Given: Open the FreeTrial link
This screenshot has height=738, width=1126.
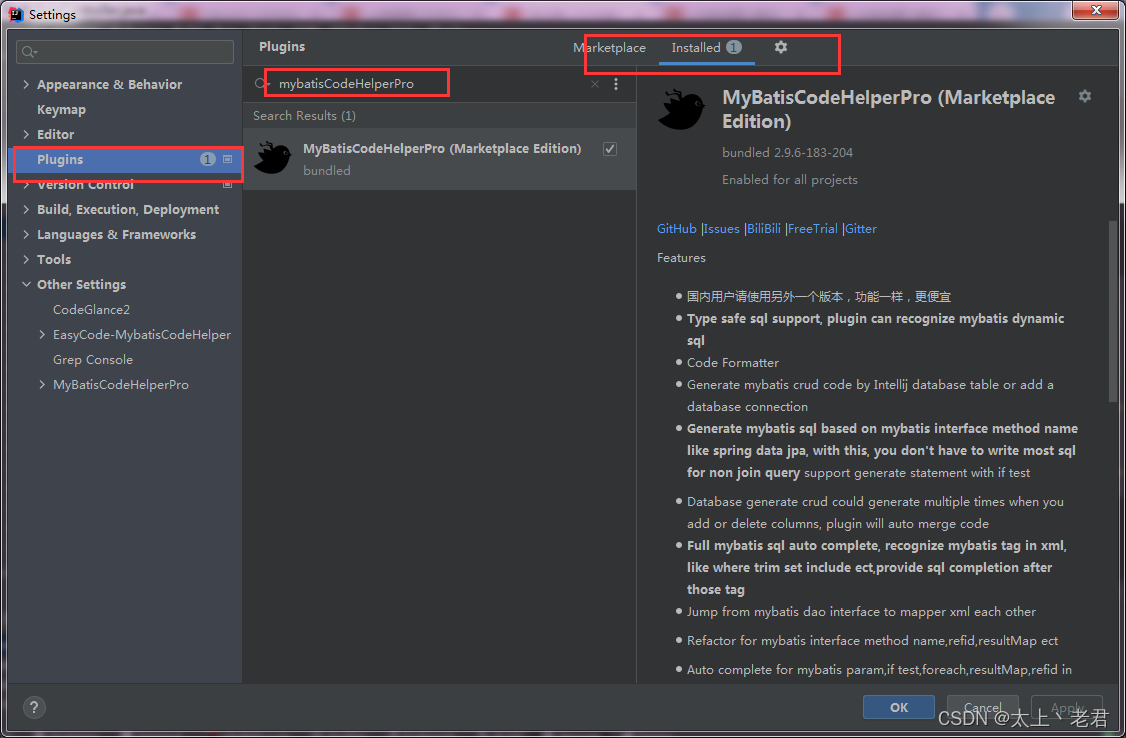Looking at the screenshot, I should [812, 228].
